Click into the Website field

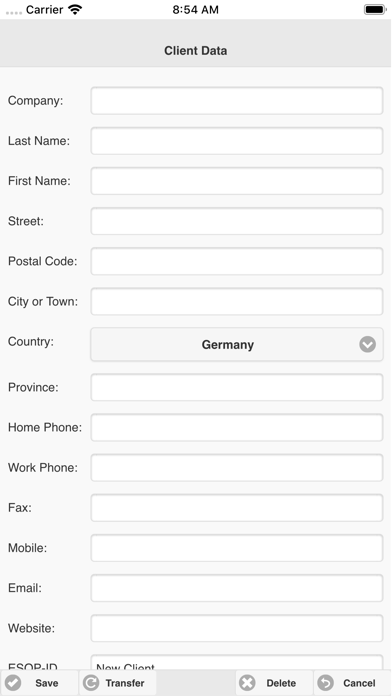(237, 628)
